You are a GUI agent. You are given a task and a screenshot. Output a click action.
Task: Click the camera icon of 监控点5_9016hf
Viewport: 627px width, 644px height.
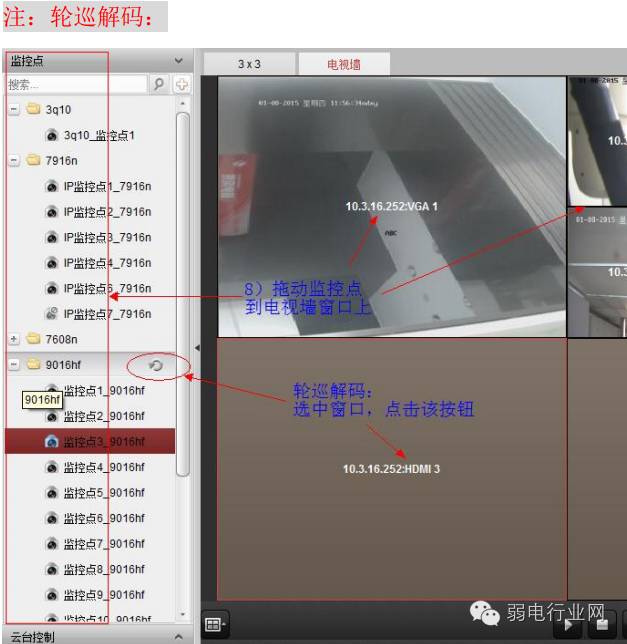click(52, 492)
